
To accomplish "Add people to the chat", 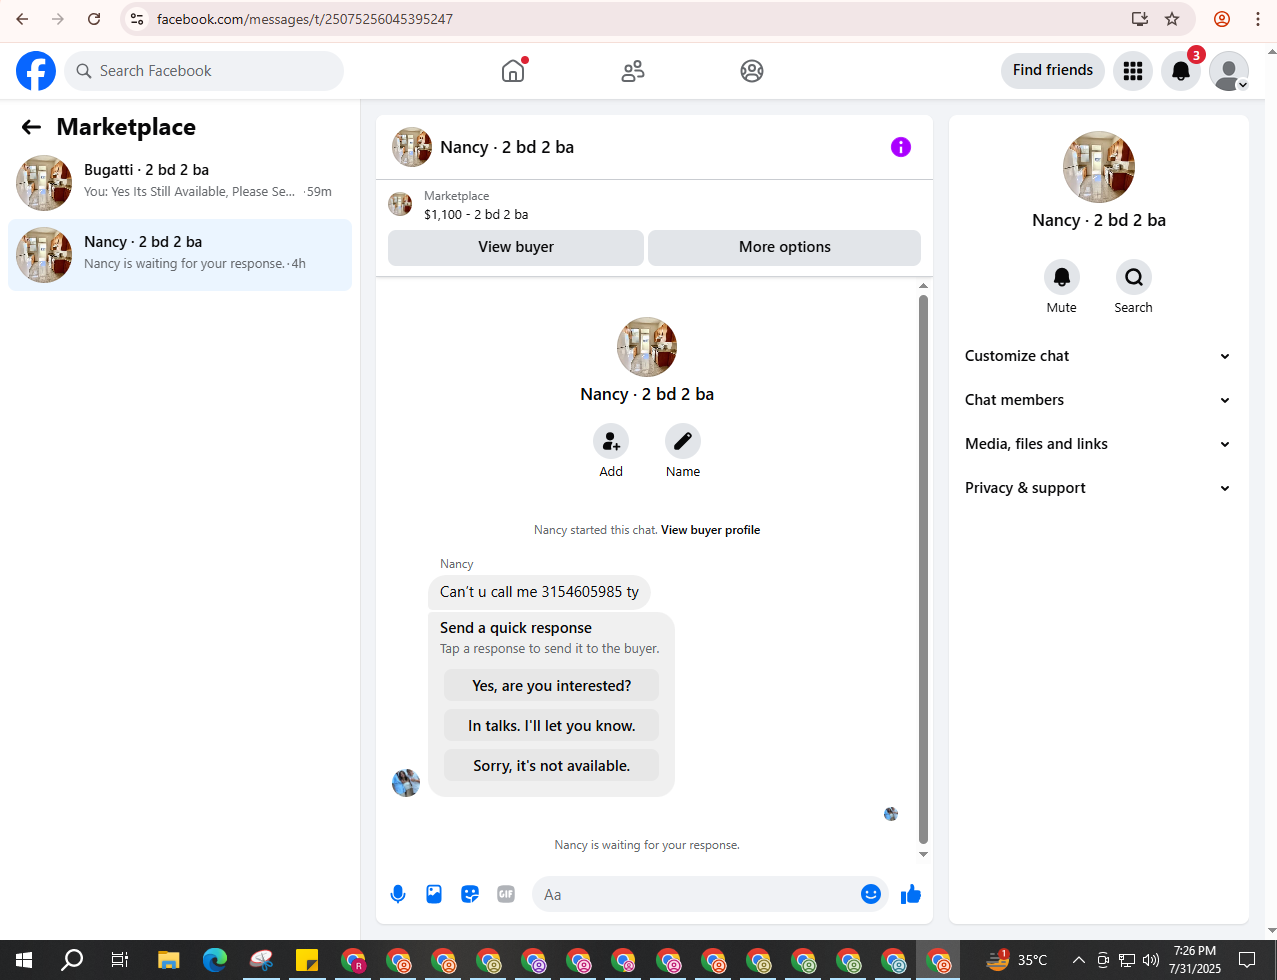I will point(611,441).
